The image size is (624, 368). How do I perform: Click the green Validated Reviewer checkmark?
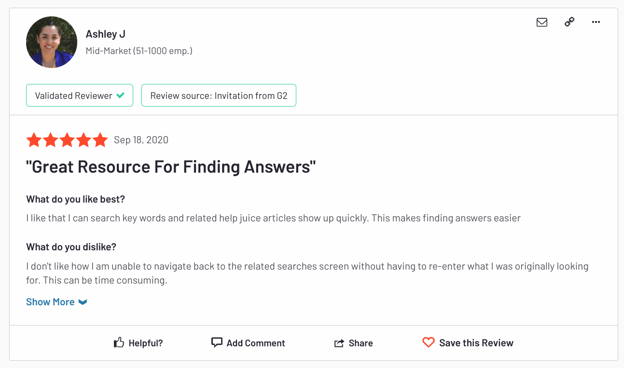coord(120,95)
